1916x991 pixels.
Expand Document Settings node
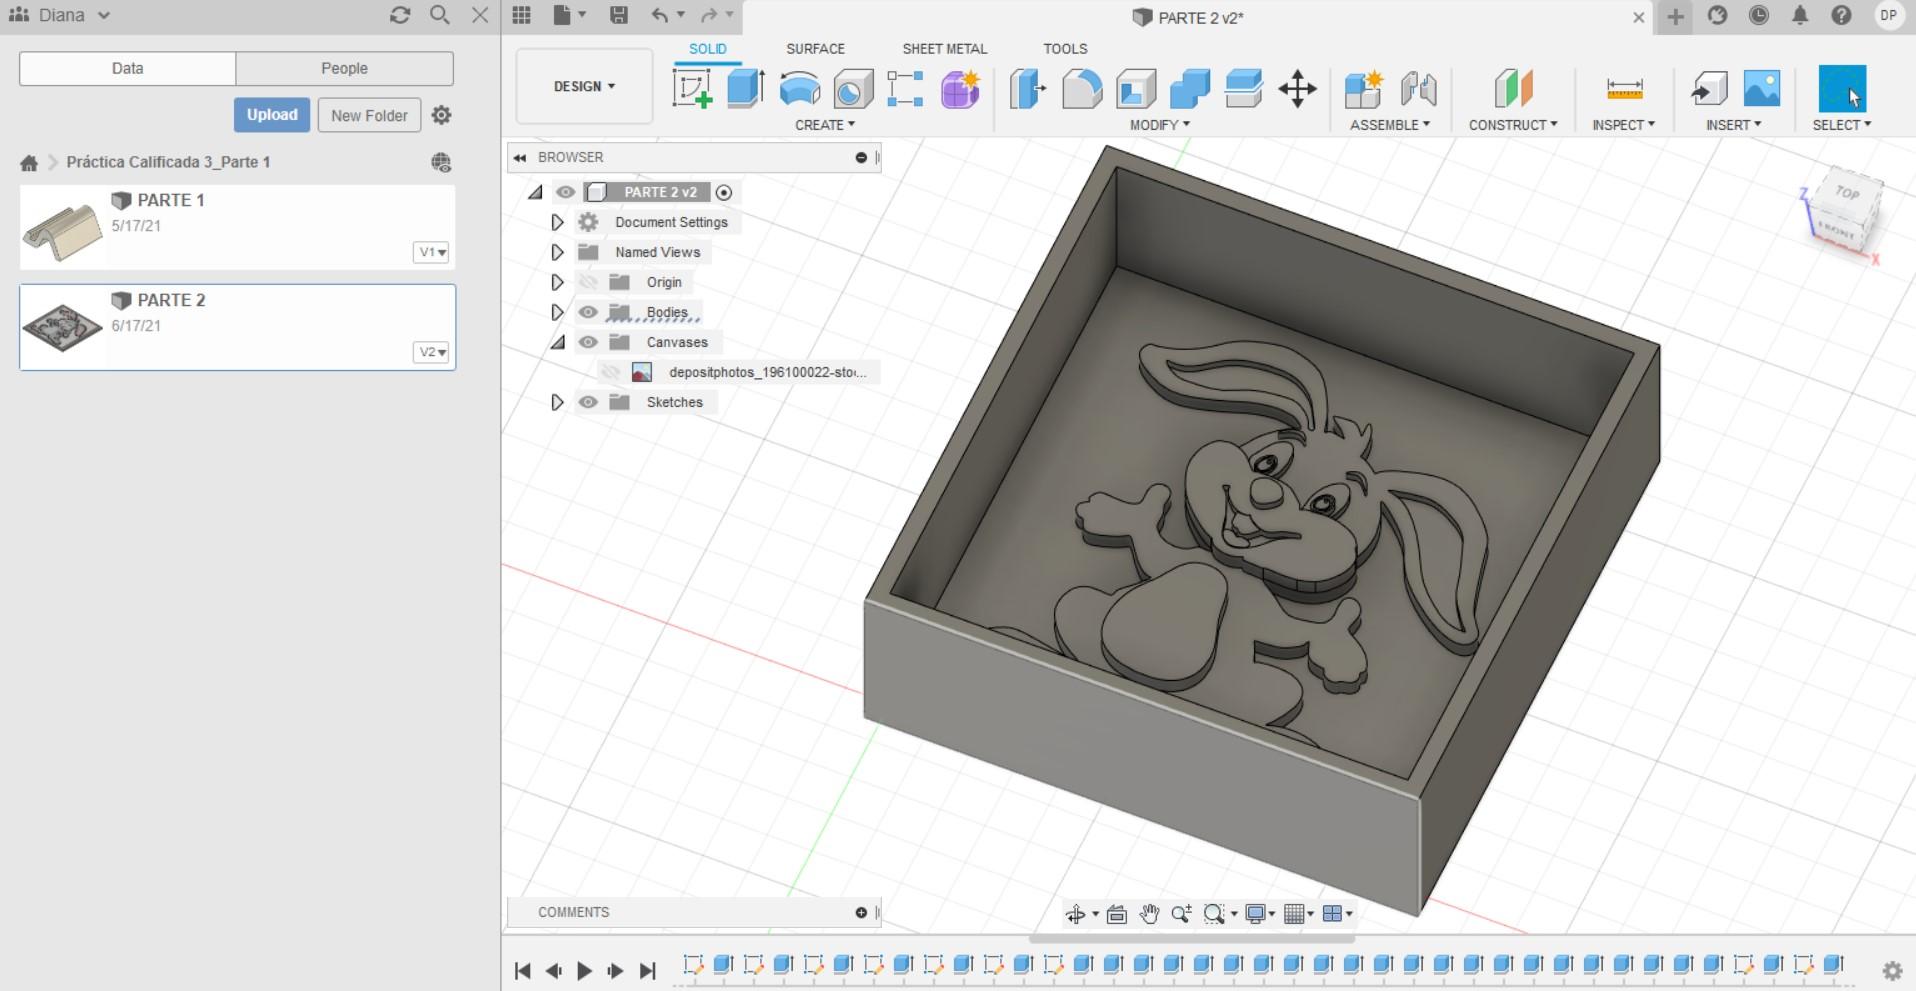(558, 222)
